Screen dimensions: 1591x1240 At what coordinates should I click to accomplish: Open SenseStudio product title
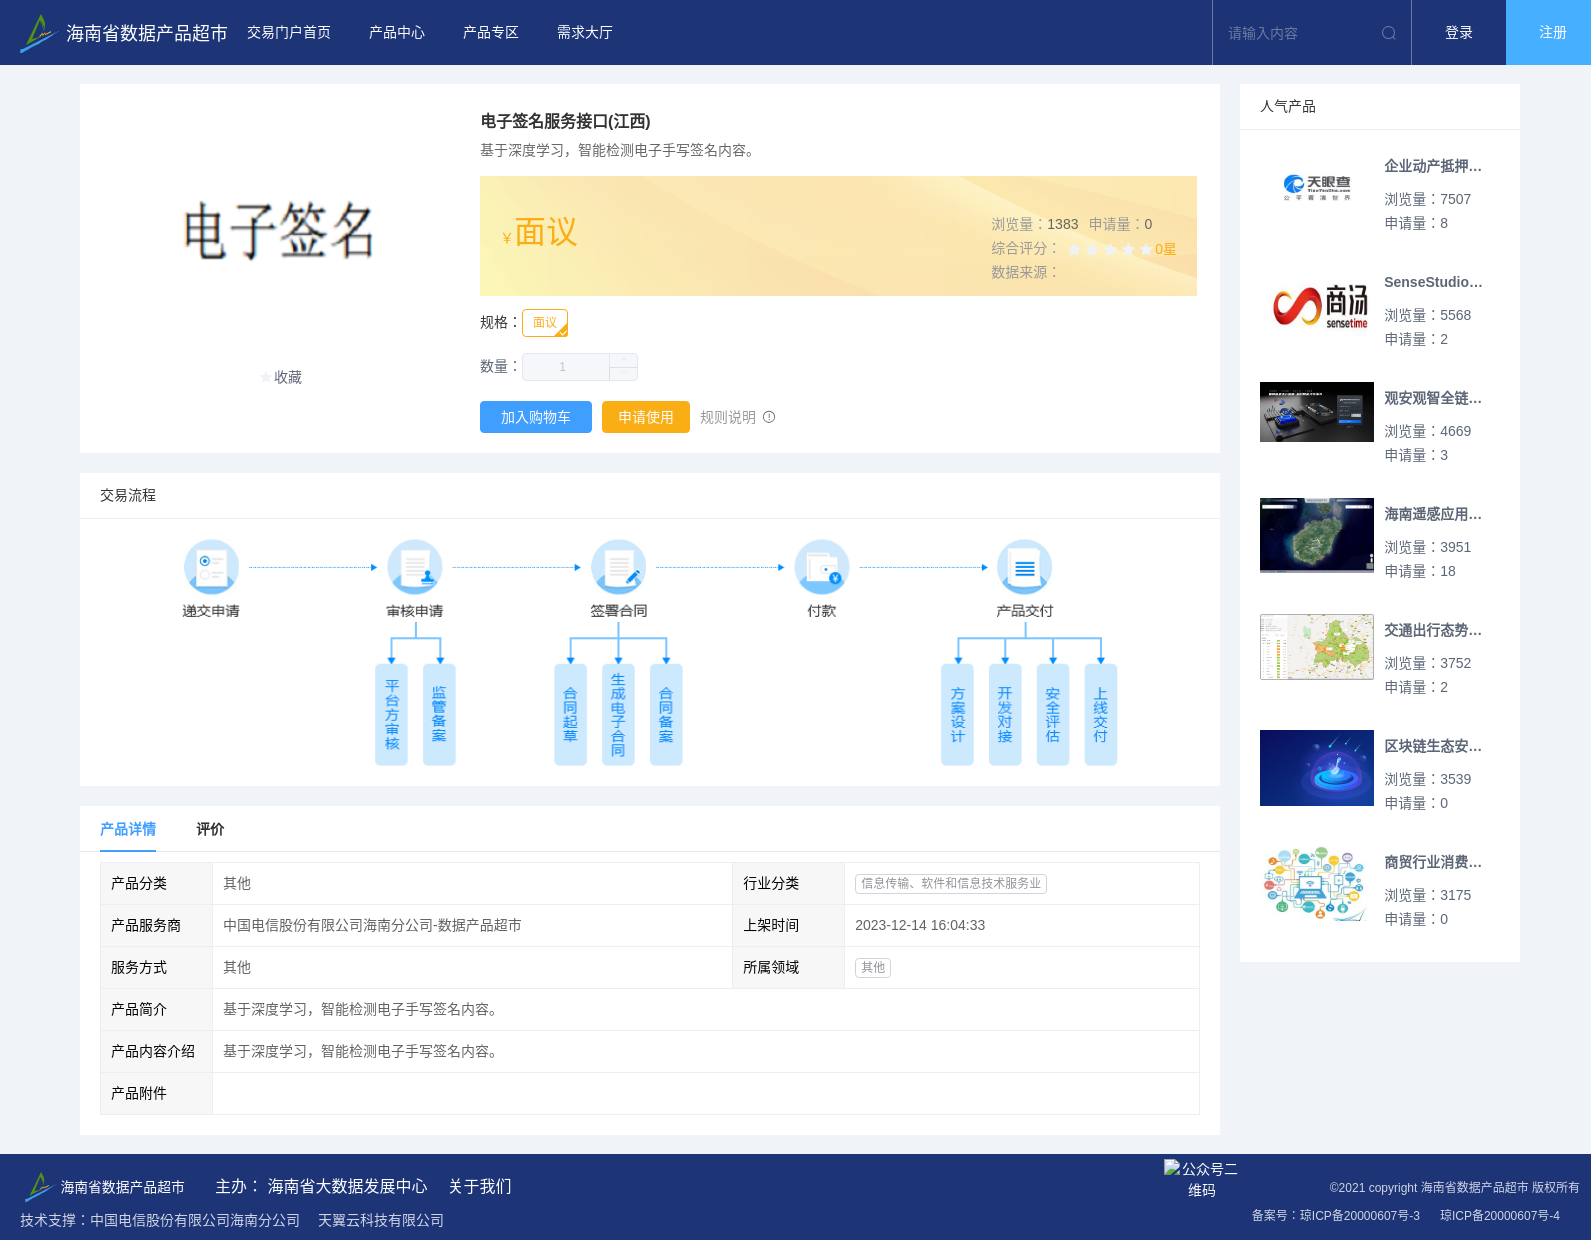(1433, 282)
